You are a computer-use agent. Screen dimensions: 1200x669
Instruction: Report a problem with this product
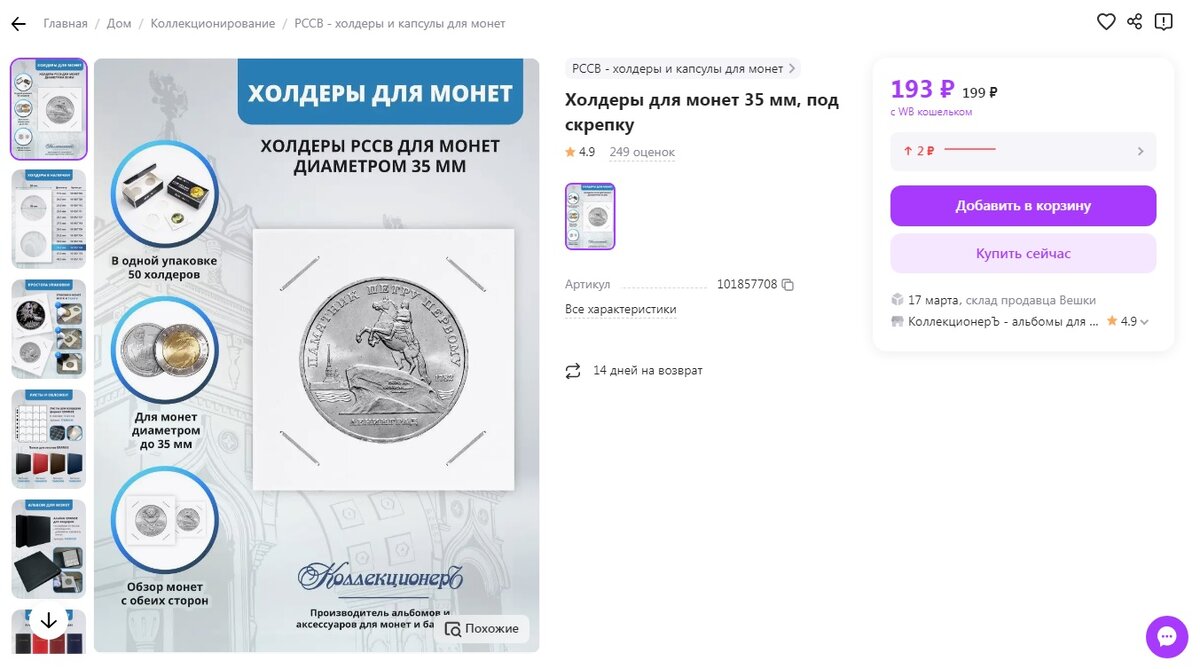click(1164, 21)
